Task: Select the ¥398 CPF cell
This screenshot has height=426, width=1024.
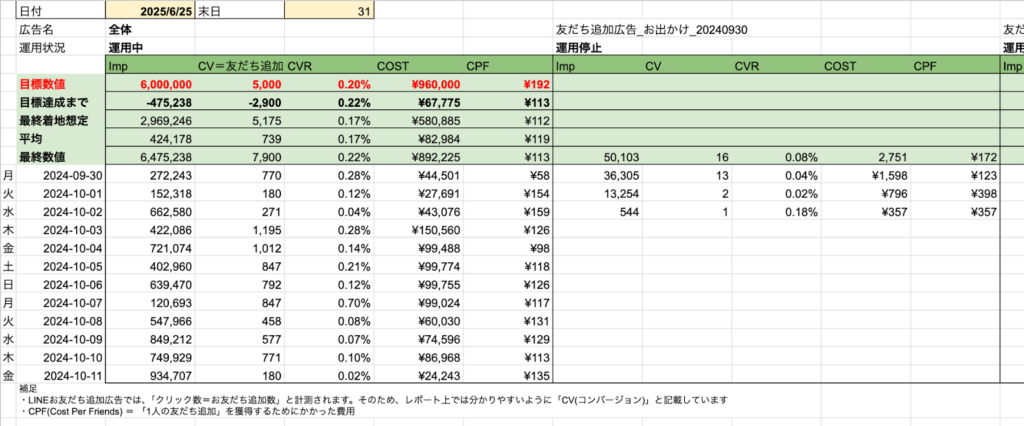Action: (x=955, y=193)
